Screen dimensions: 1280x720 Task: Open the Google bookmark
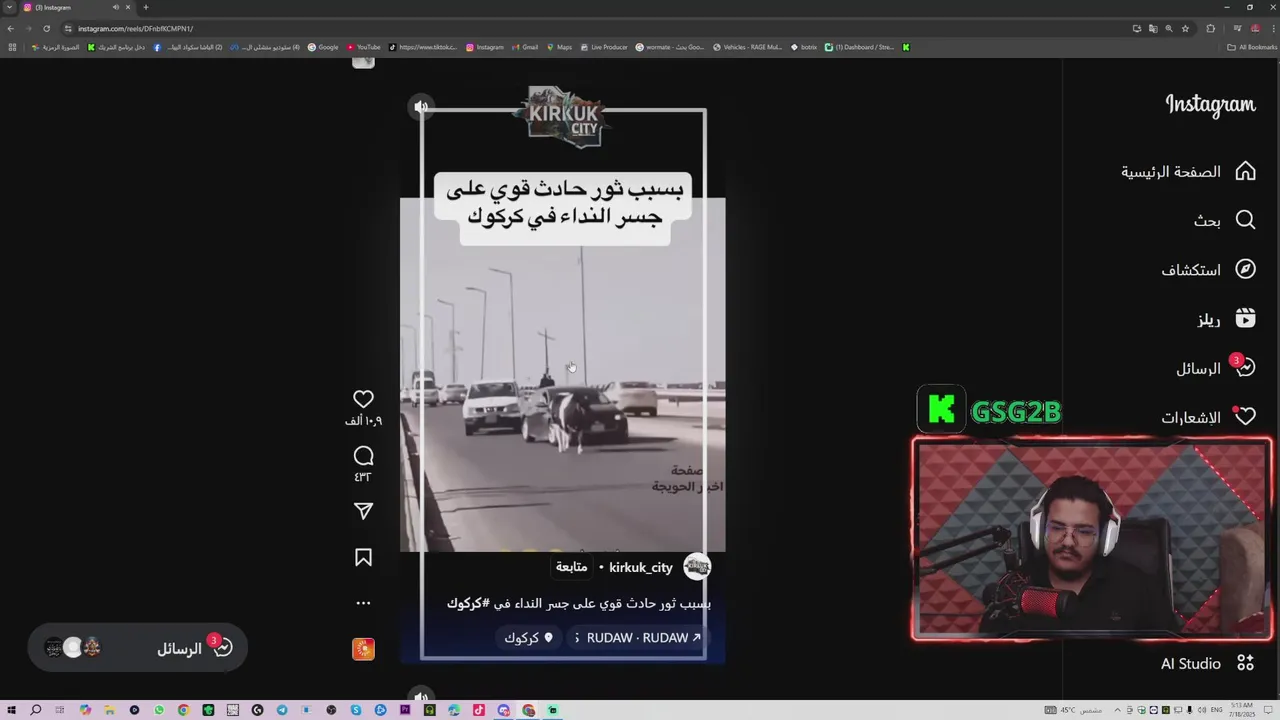click(323, 47)
